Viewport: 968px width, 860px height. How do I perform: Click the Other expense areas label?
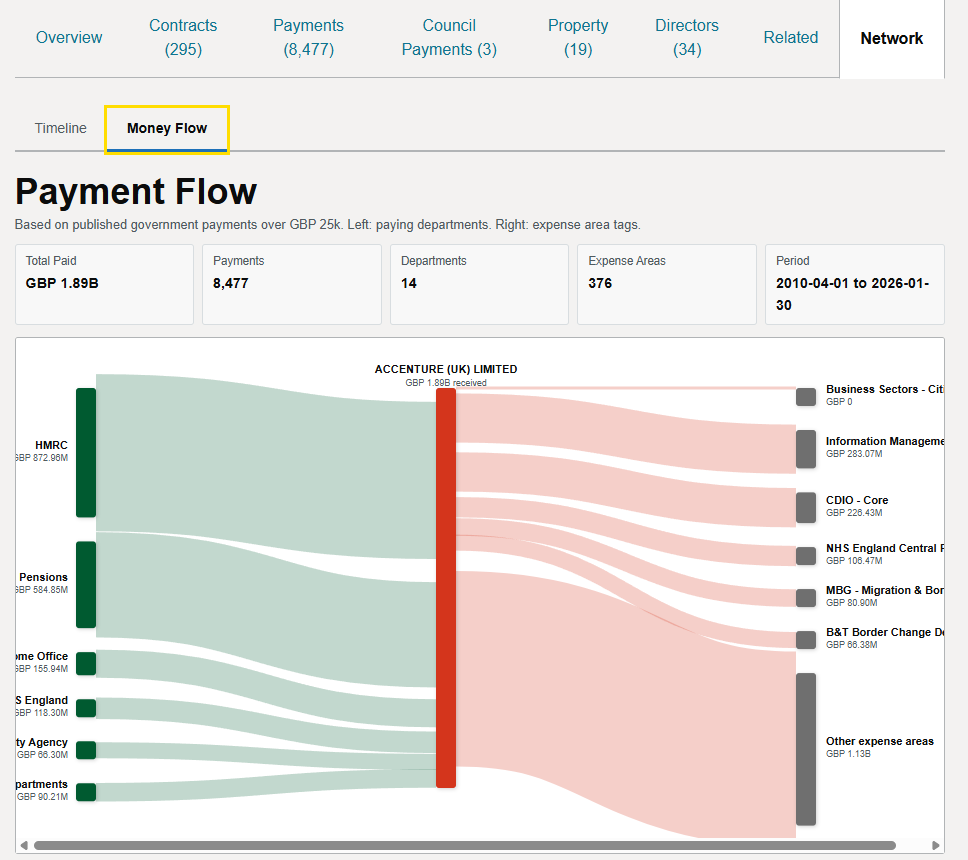pyautogui.click(x=880, y=741)
